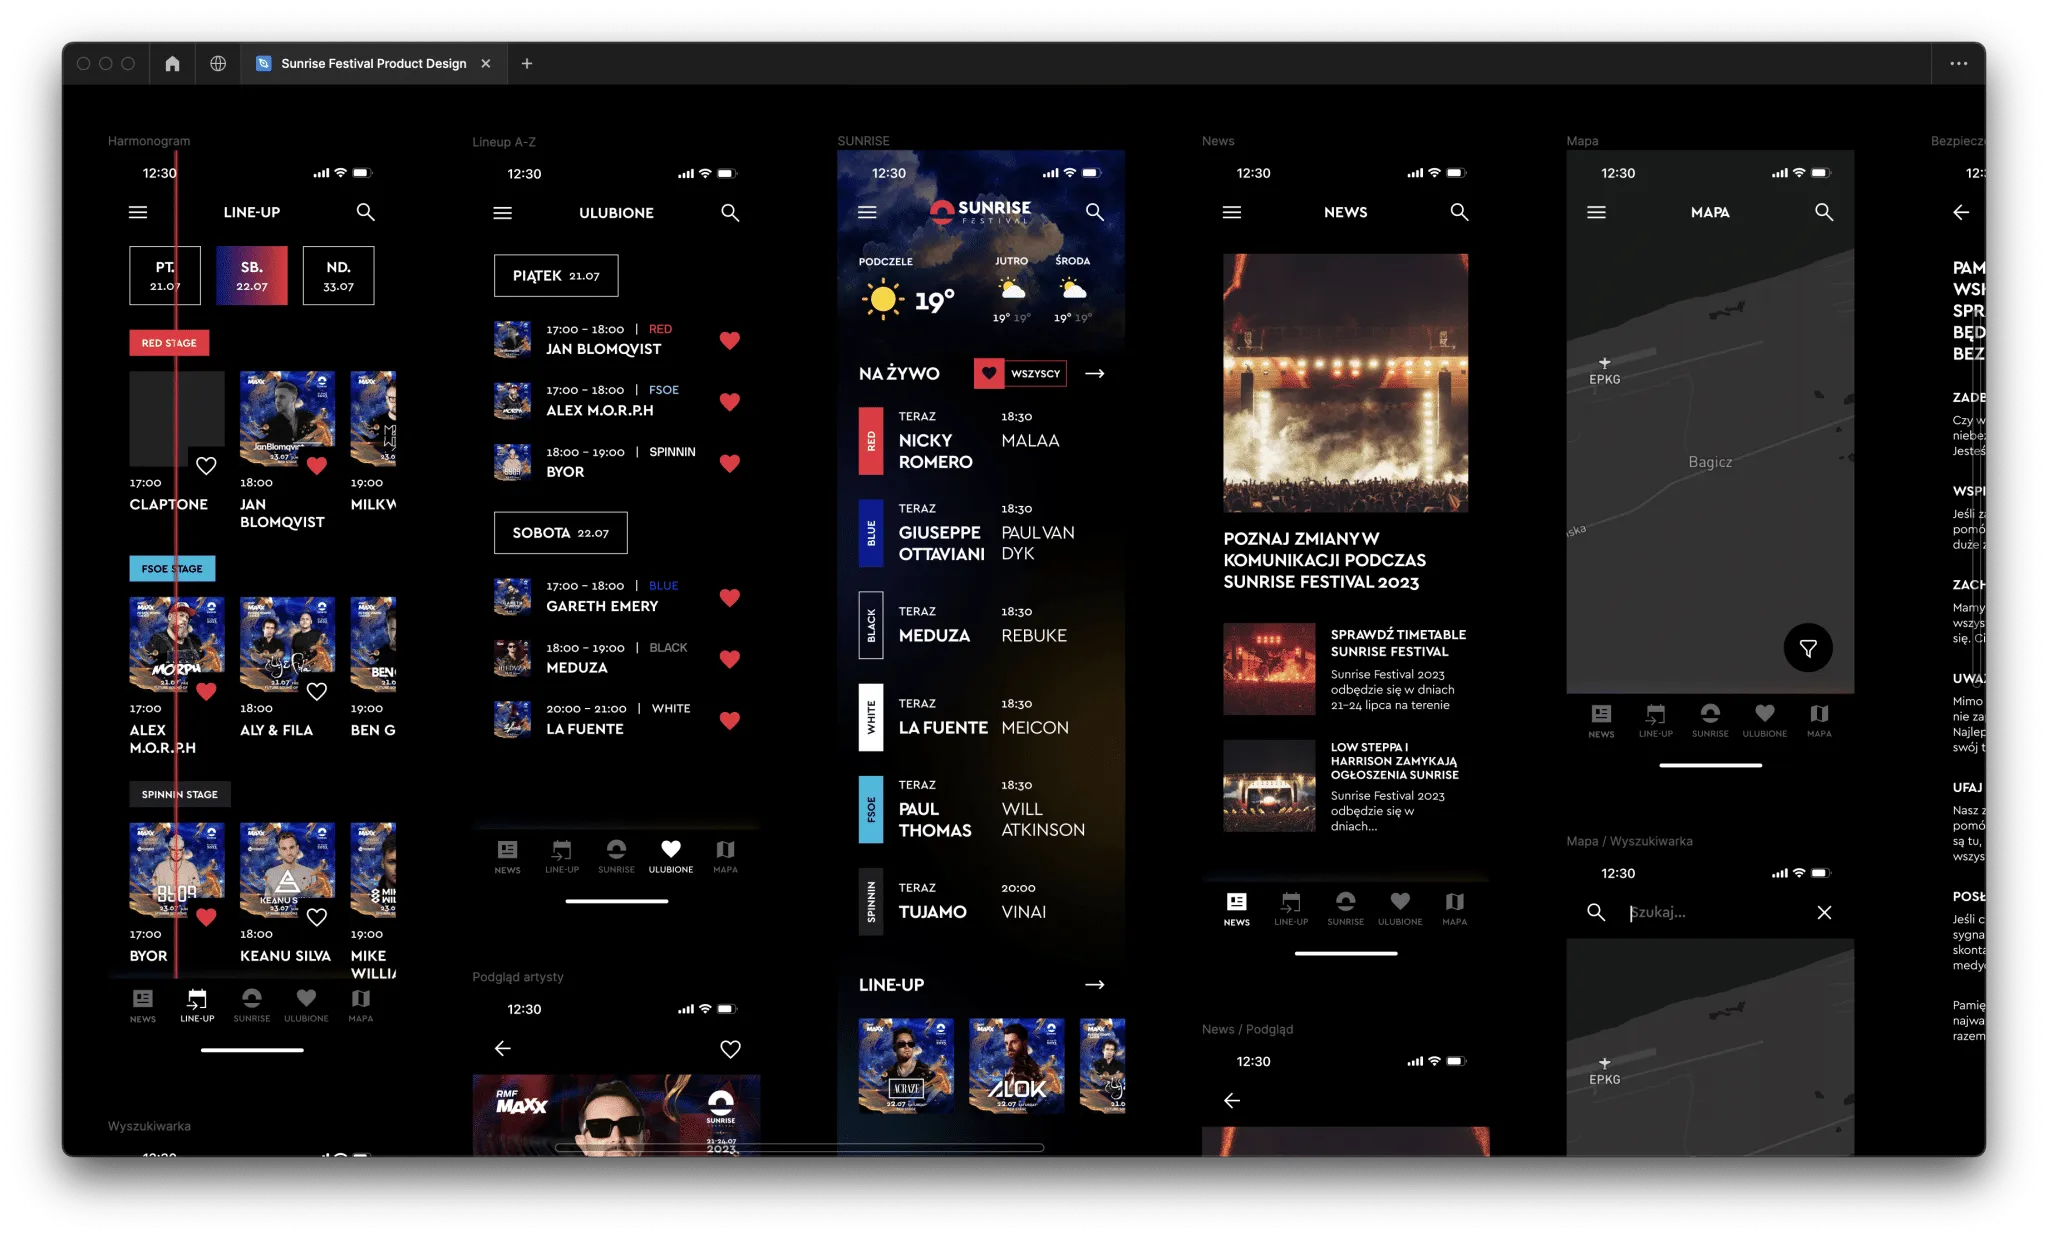
Task: Open the BYOR row in Ulubione list
Action: pyautogui.click(x=617, y=462)
